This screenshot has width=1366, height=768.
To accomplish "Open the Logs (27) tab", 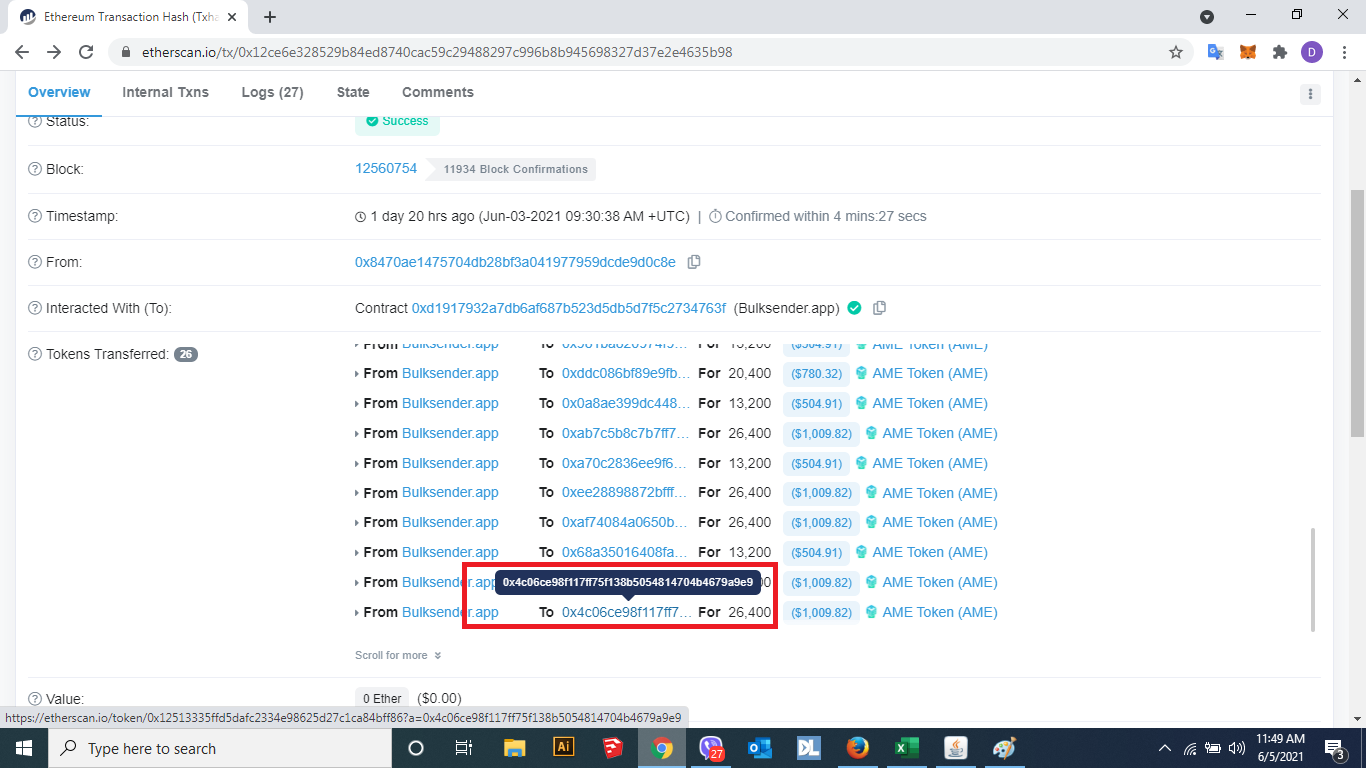I will pyautogui.click(x=272, y=92).
